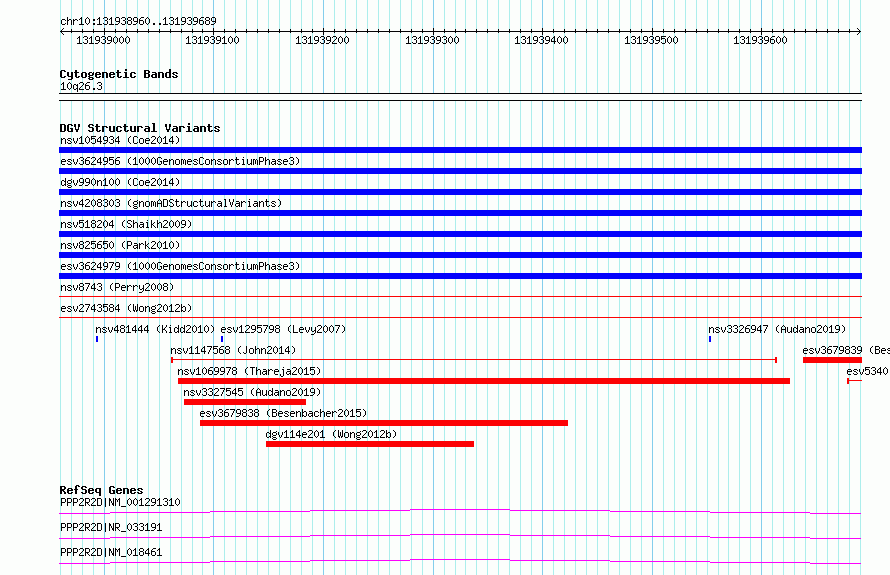Viewport: 890px width, 575px height.
Task: Click ruler position 131939100
Action: click(x=212, y=40)
